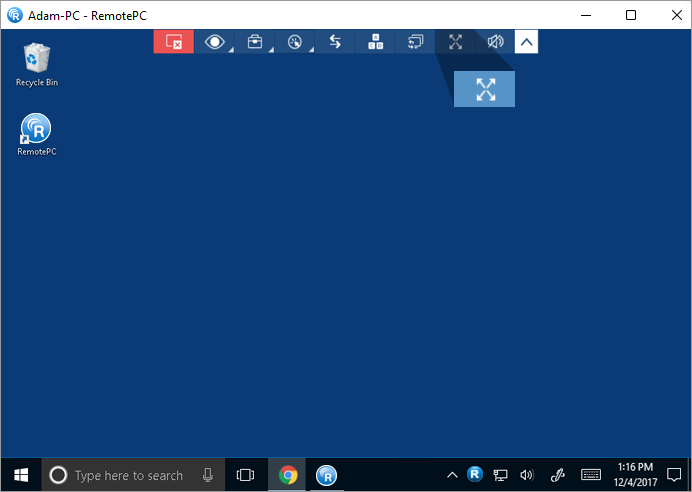Image resolution: width=692 pixels, height=492 pixels.
Task: Open the Windows Start menu
Action: tap(20, 475)
